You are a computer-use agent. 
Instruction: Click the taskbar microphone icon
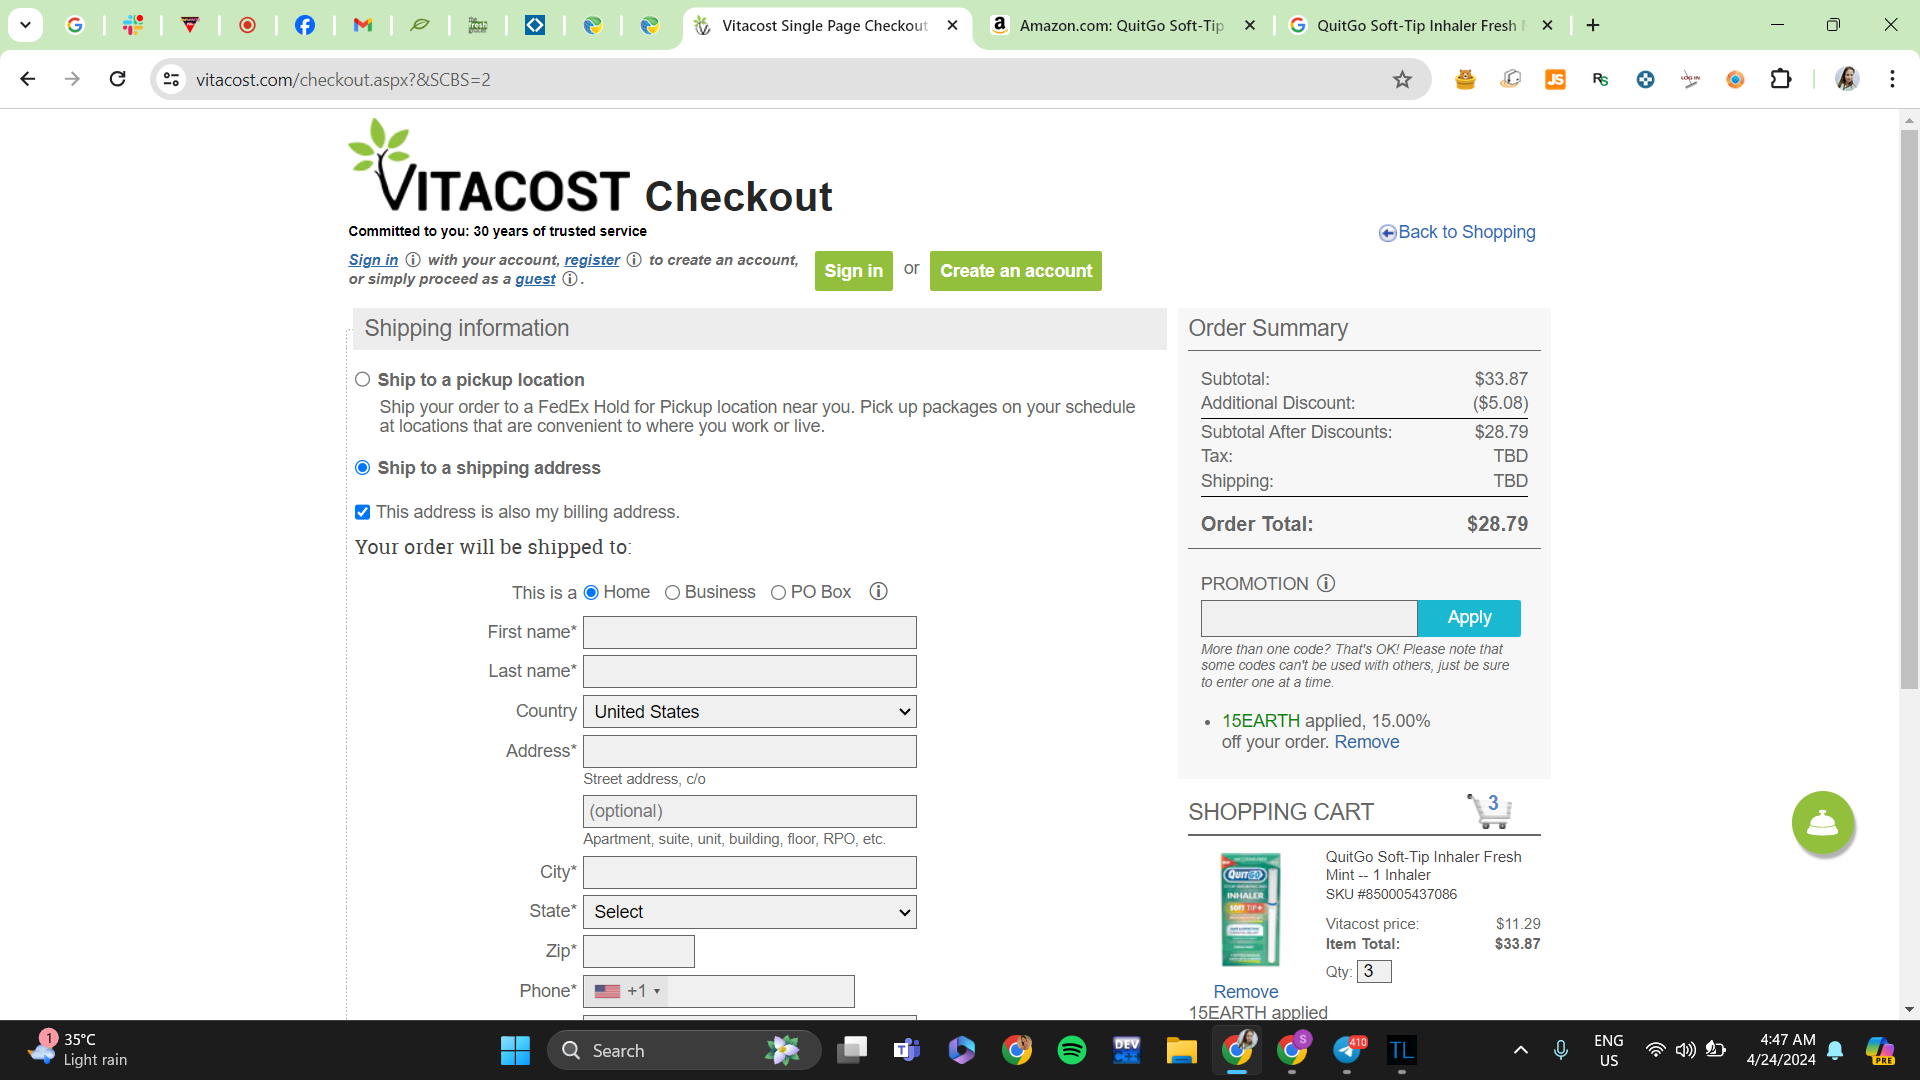pyautogui.click(x=1560, y=1050)
